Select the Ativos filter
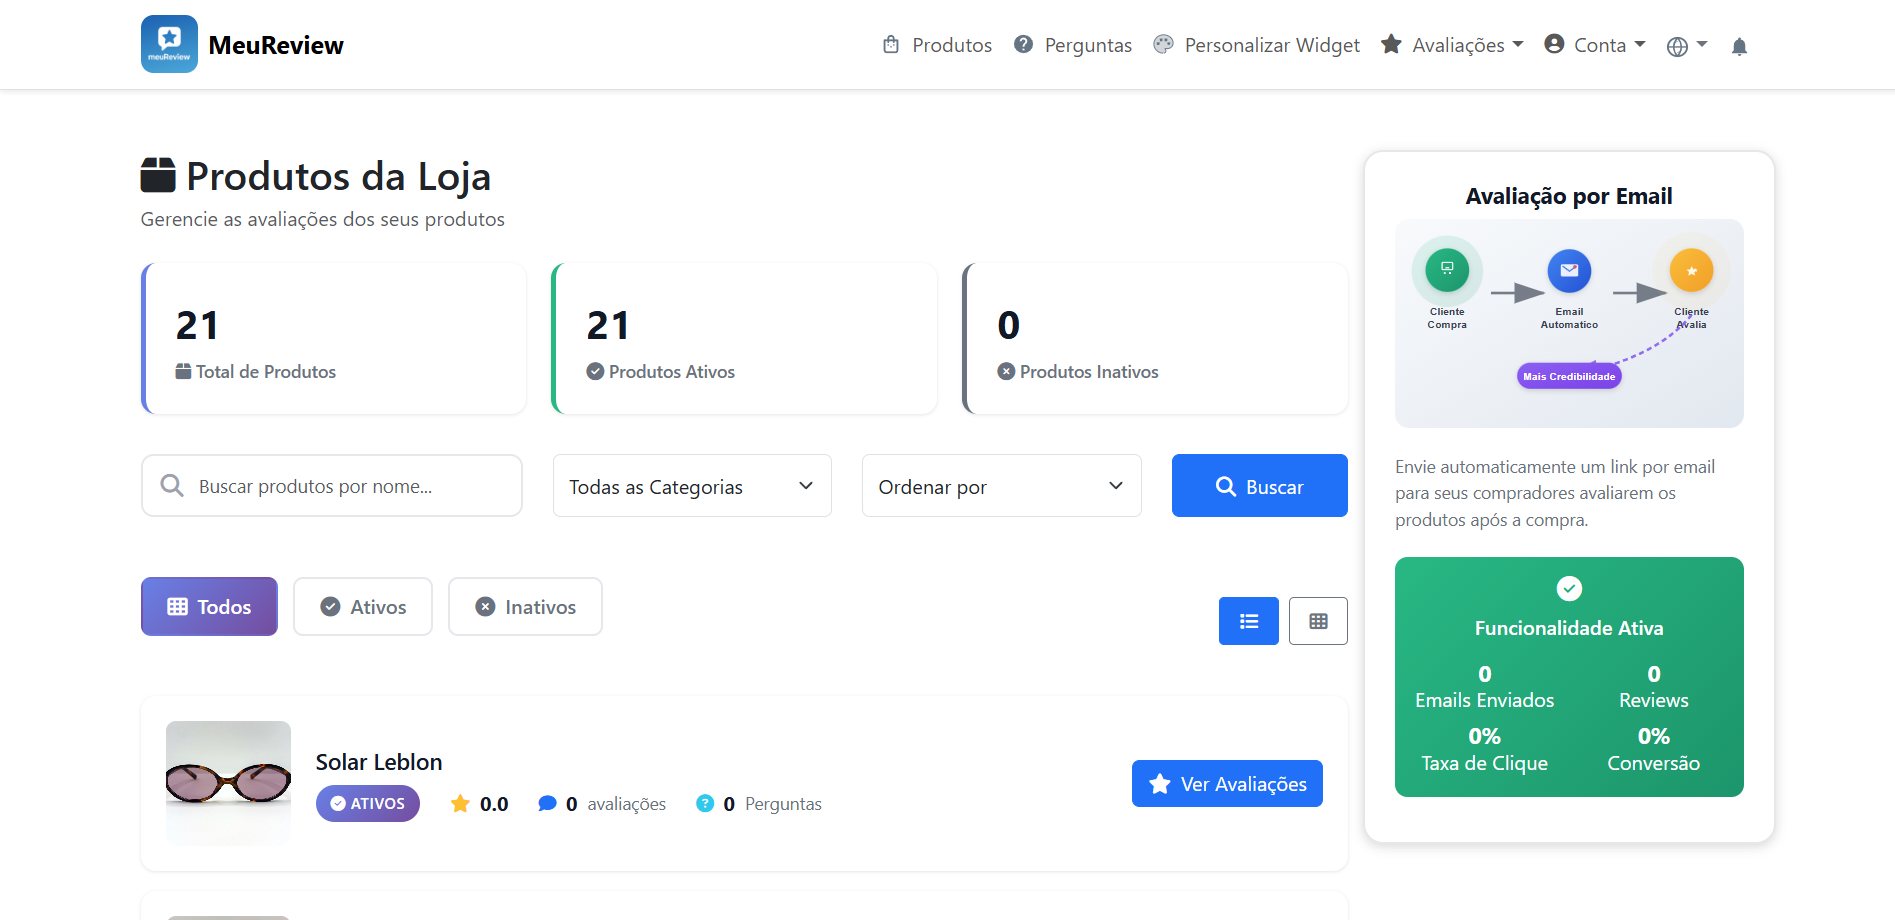 (362, 606)
